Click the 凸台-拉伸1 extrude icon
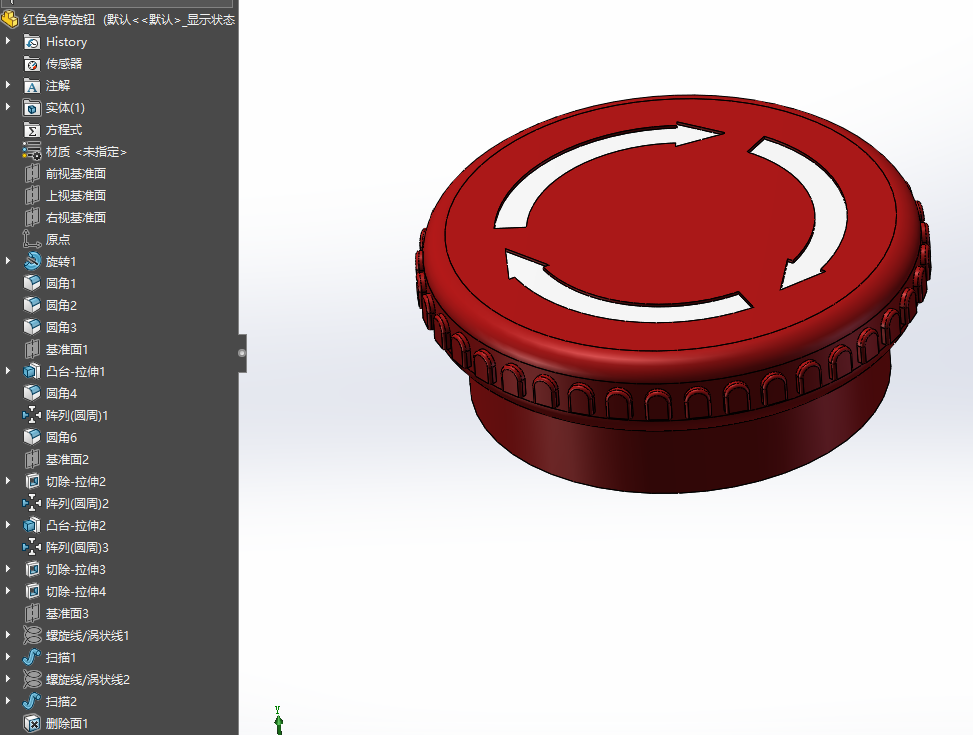The image size is (973, 735). (x=32, y=371)
